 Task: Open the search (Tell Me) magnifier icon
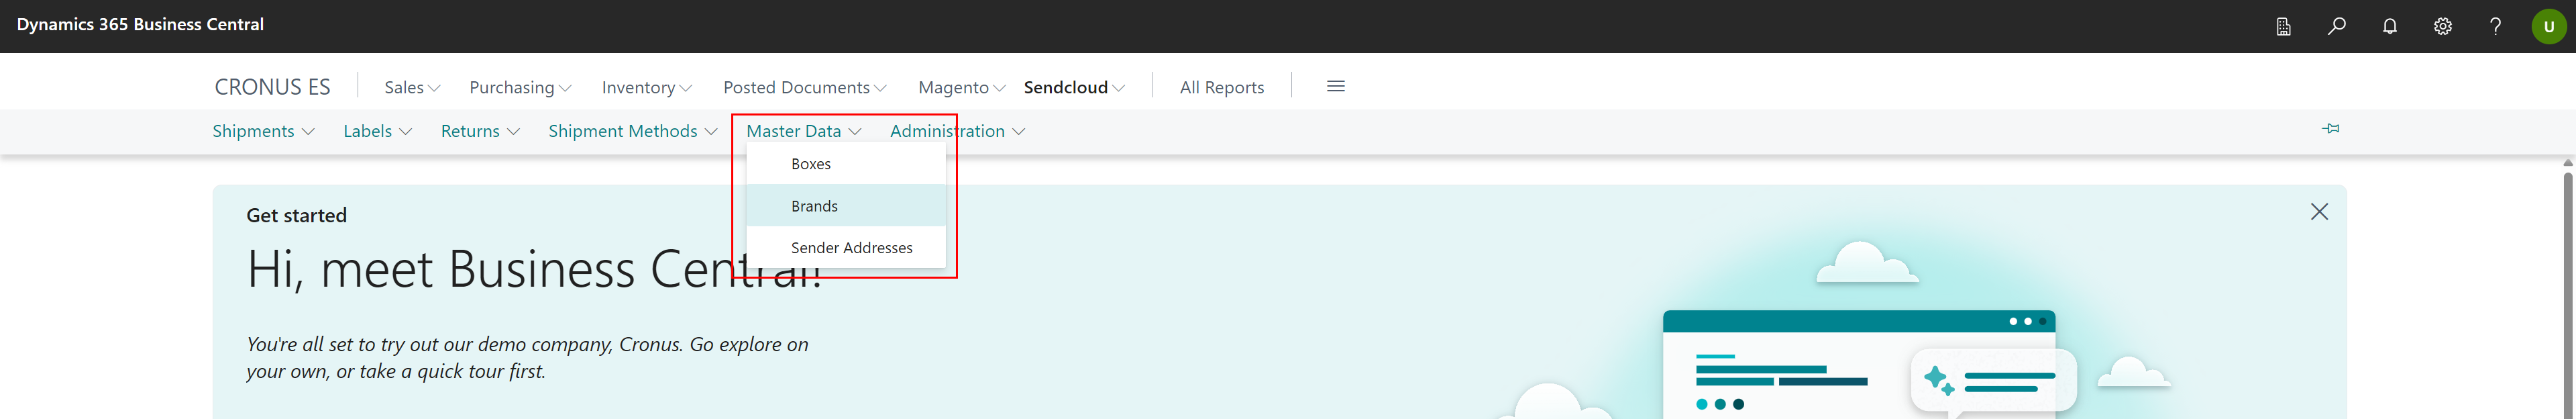coord(2336,26)
